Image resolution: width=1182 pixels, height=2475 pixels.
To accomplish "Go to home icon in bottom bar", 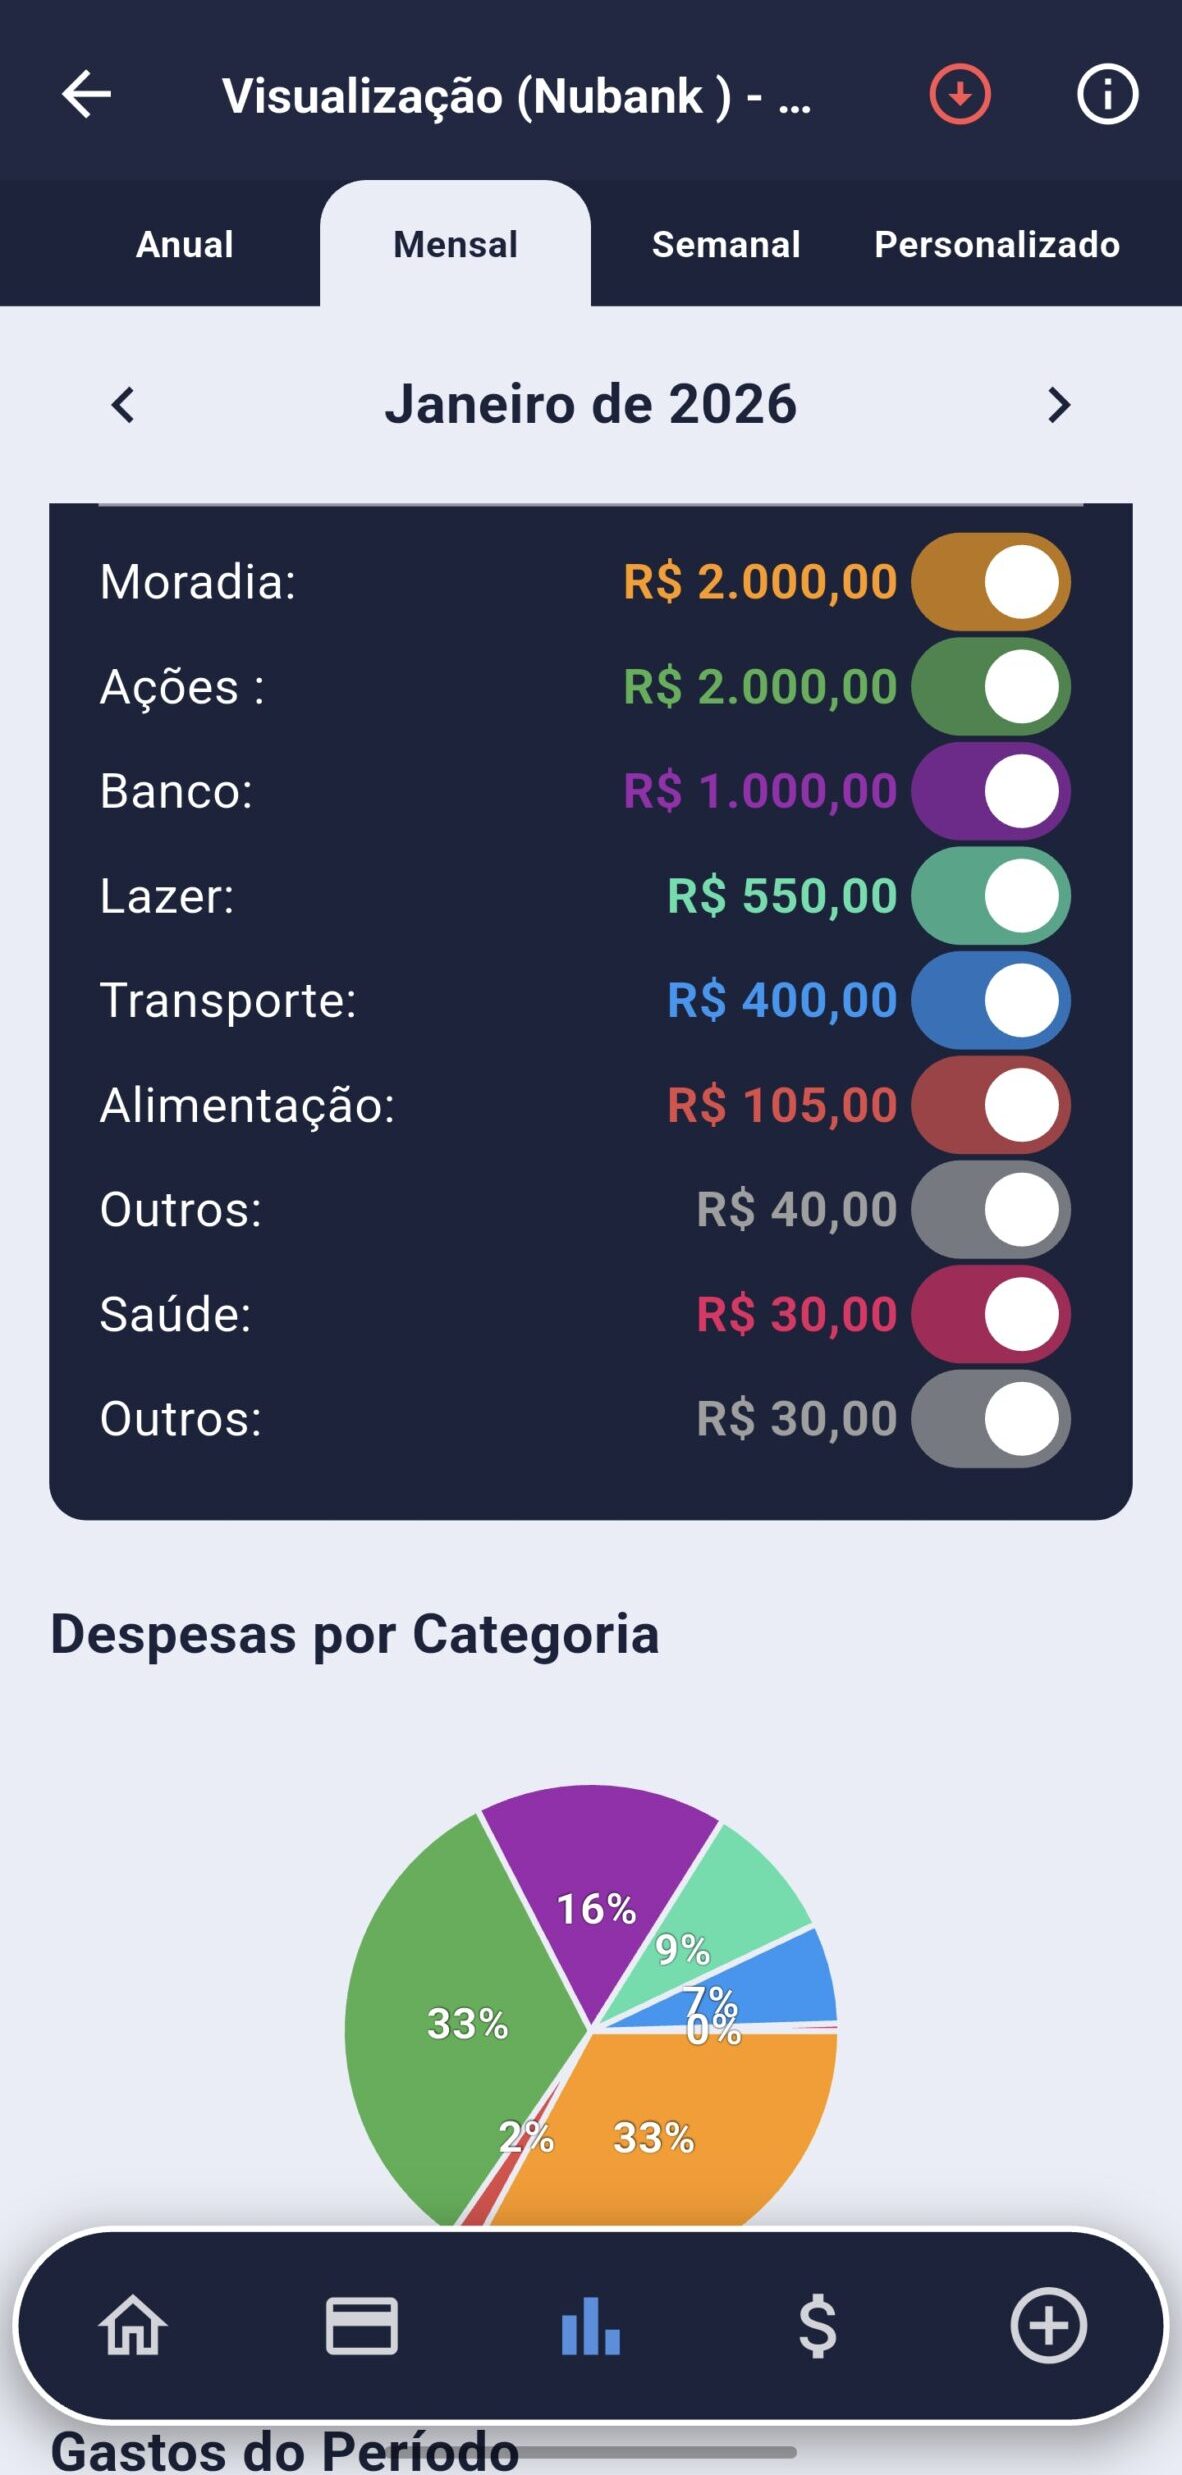I will pyautogui.click(x=133, y=2326).
